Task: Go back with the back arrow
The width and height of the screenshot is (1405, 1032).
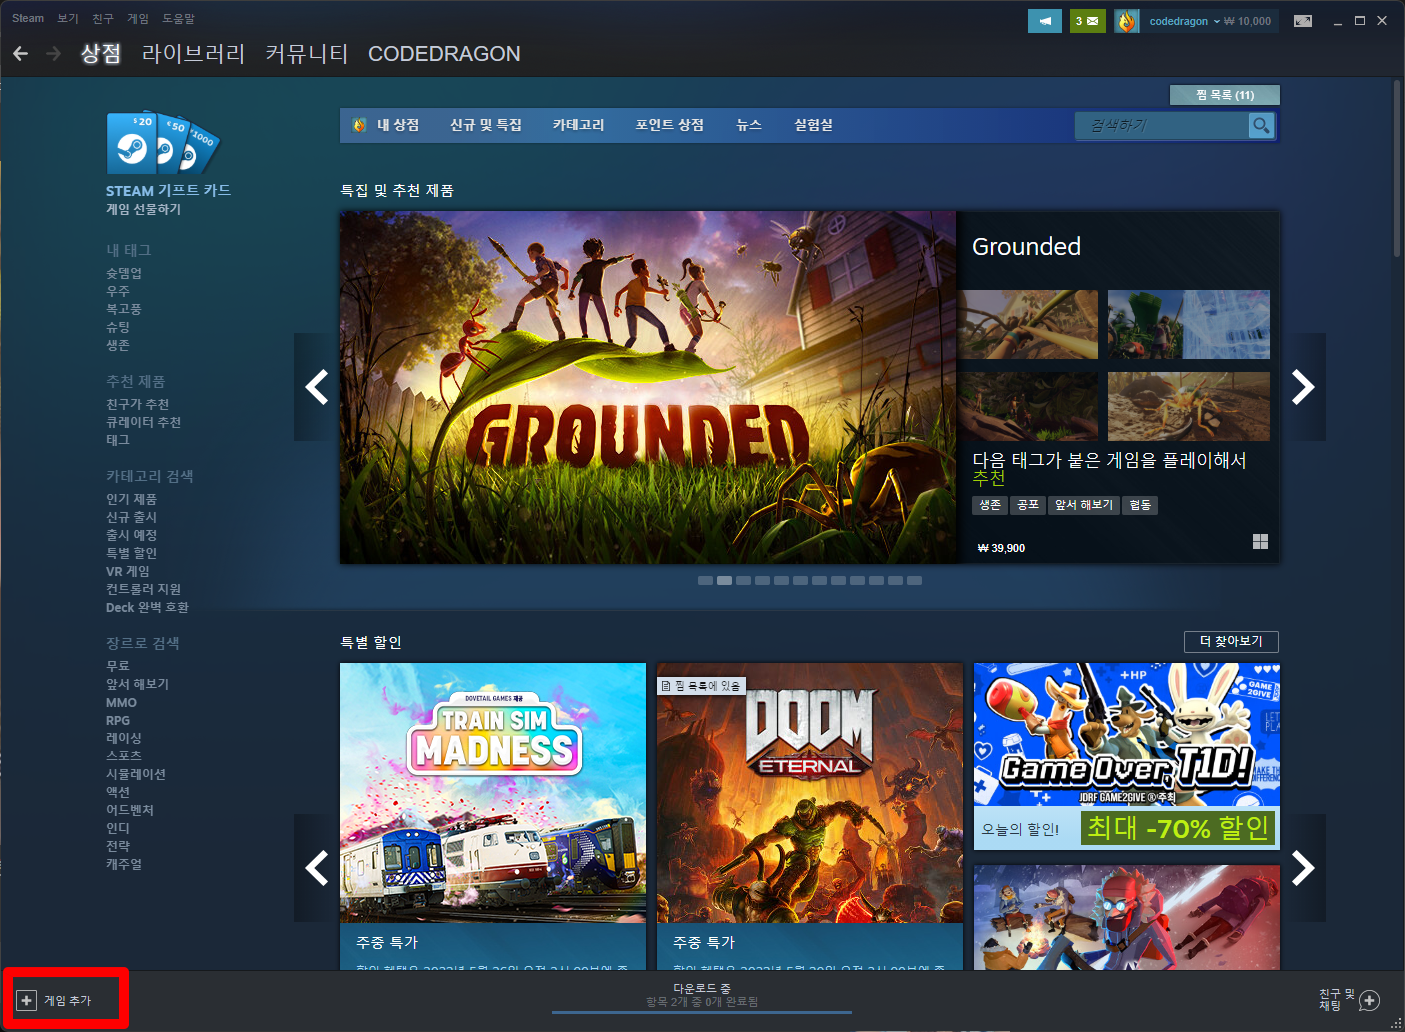Action: (20, 53)
